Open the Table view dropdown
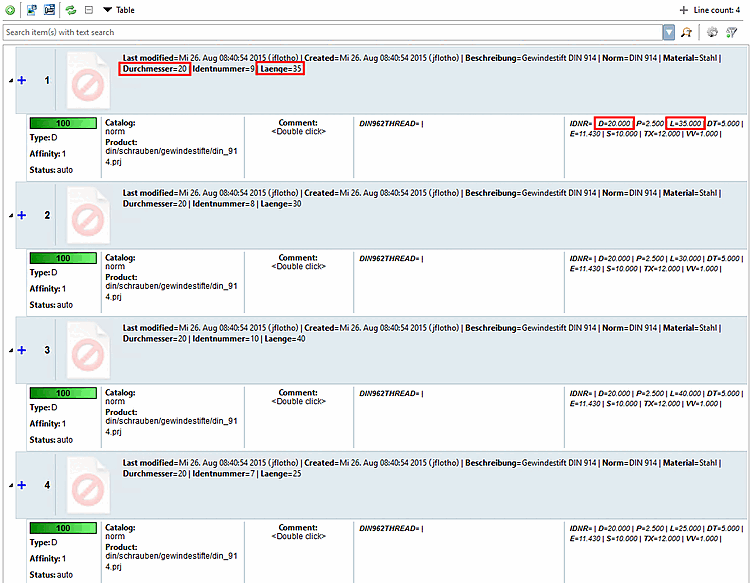Screen dimensions: 750x583 (119, 10)
